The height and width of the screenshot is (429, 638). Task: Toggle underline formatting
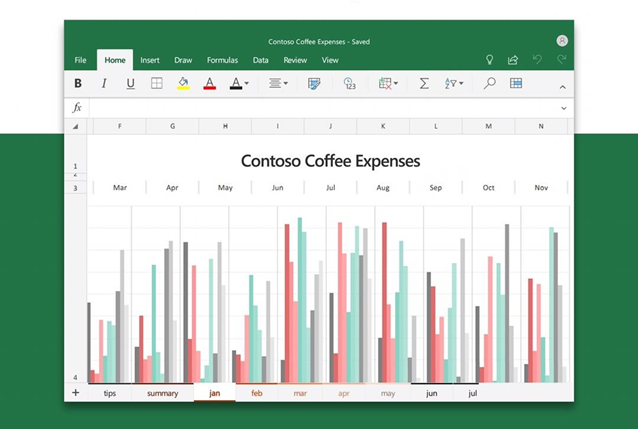tap(130, 84)
